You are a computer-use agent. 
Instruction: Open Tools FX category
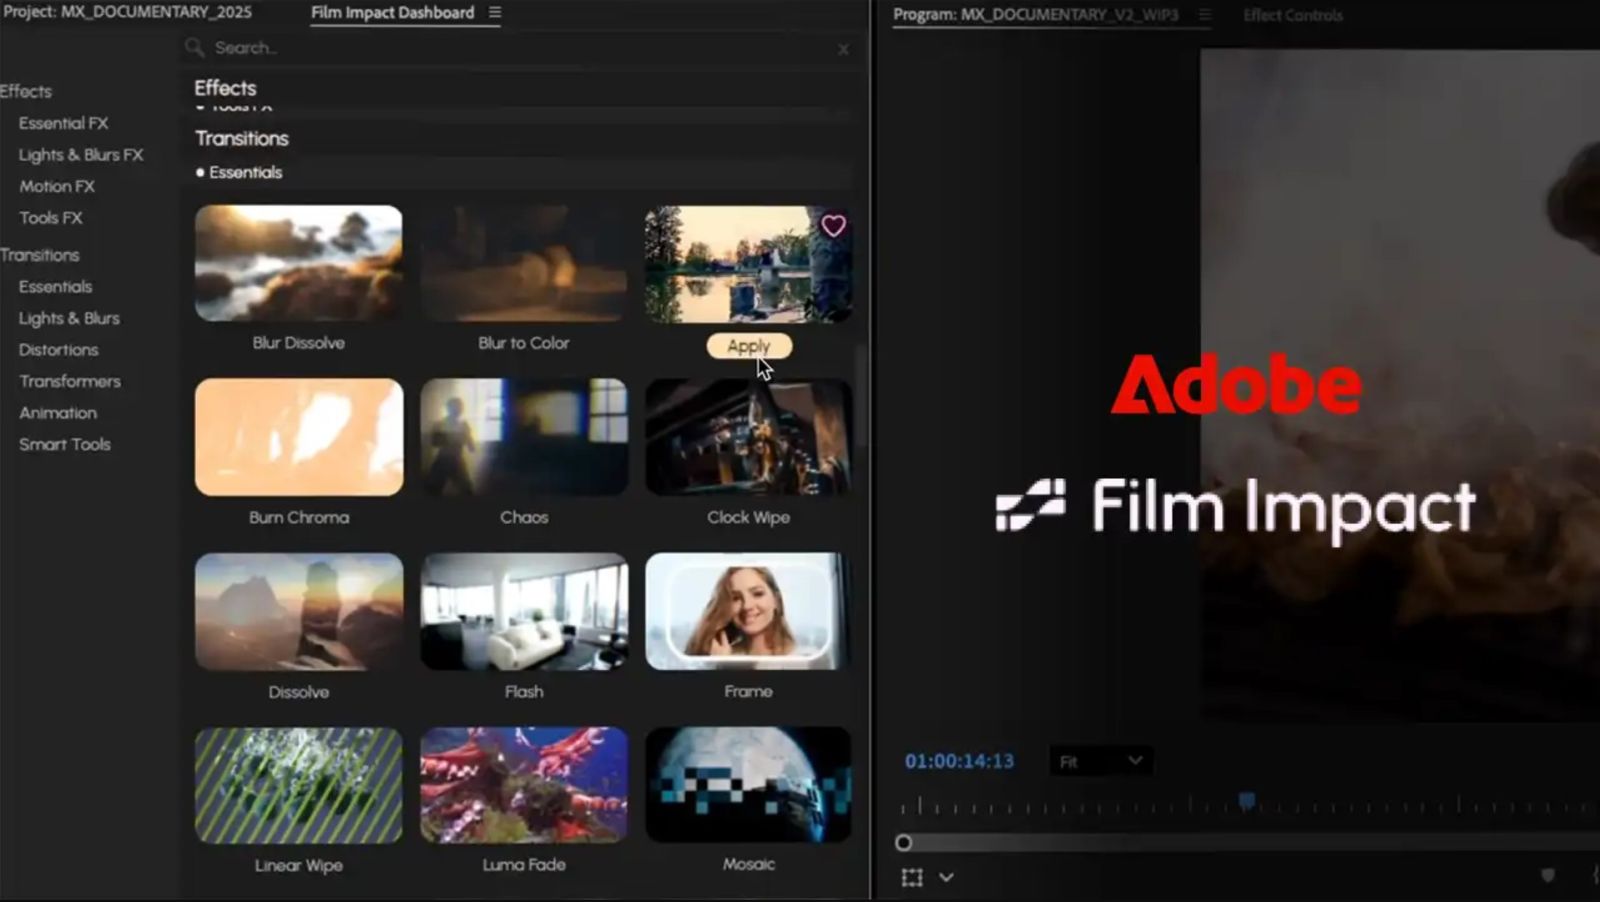[50, 218]
